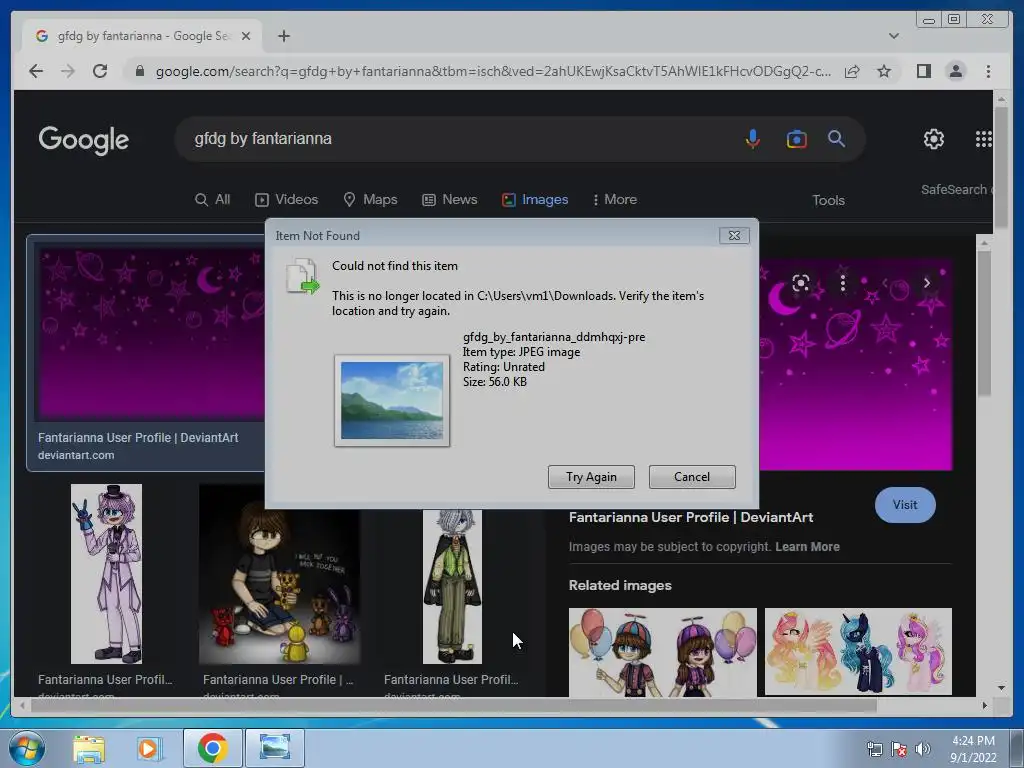Open Google settings gear
The image size is (1024, 768).
click(x=934, y=138)
